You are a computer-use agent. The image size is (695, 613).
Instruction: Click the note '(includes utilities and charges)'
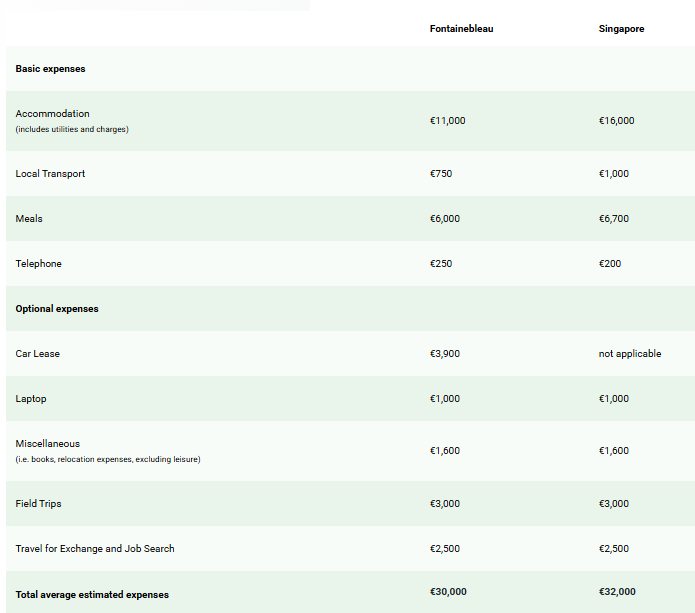click(72, 129)
